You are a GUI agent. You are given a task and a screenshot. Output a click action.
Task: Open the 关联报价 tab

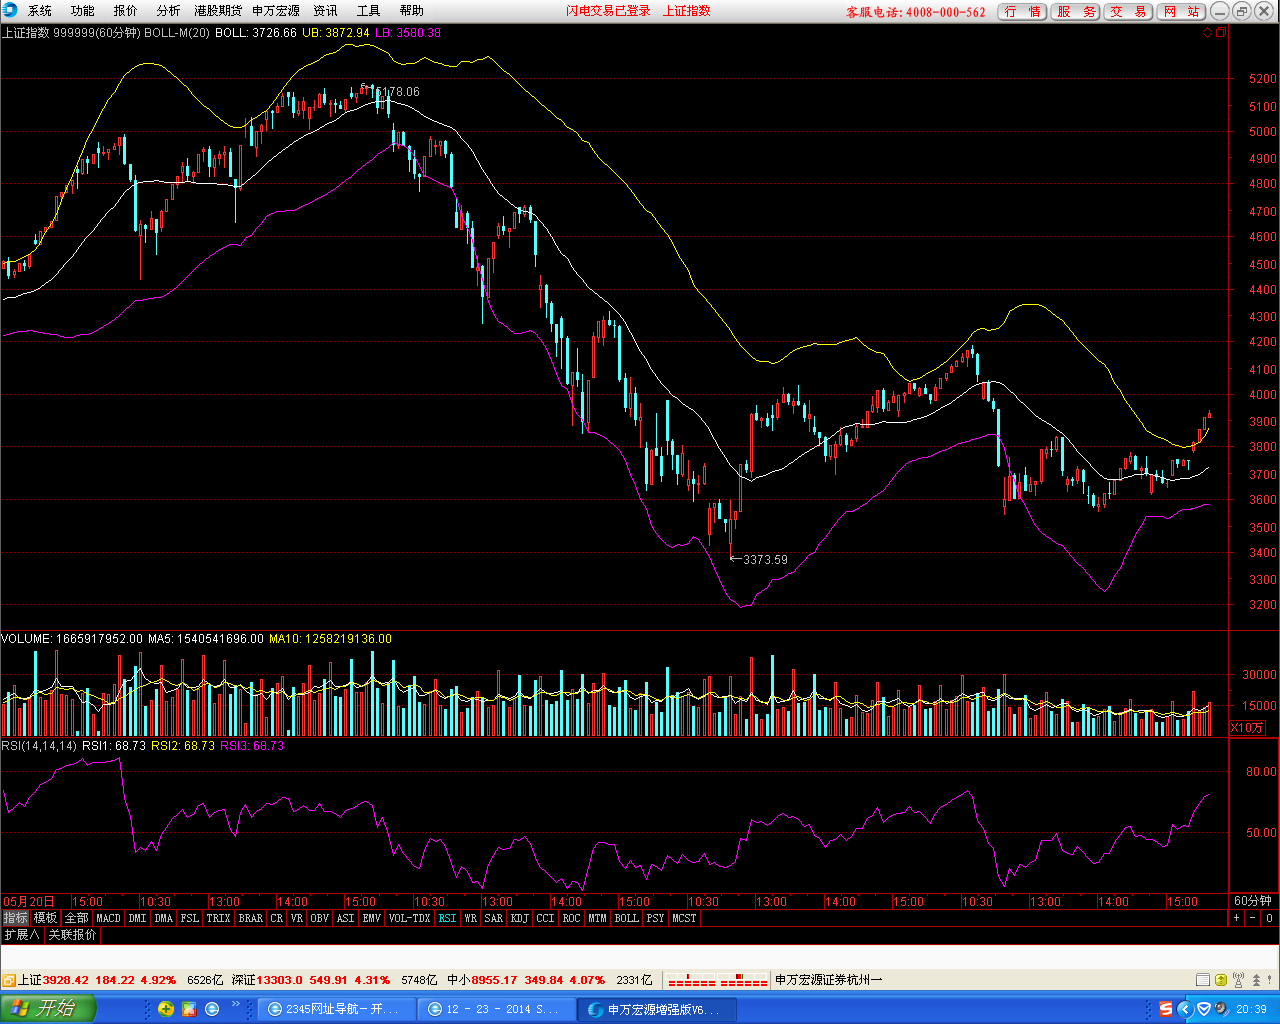[73, 935]
